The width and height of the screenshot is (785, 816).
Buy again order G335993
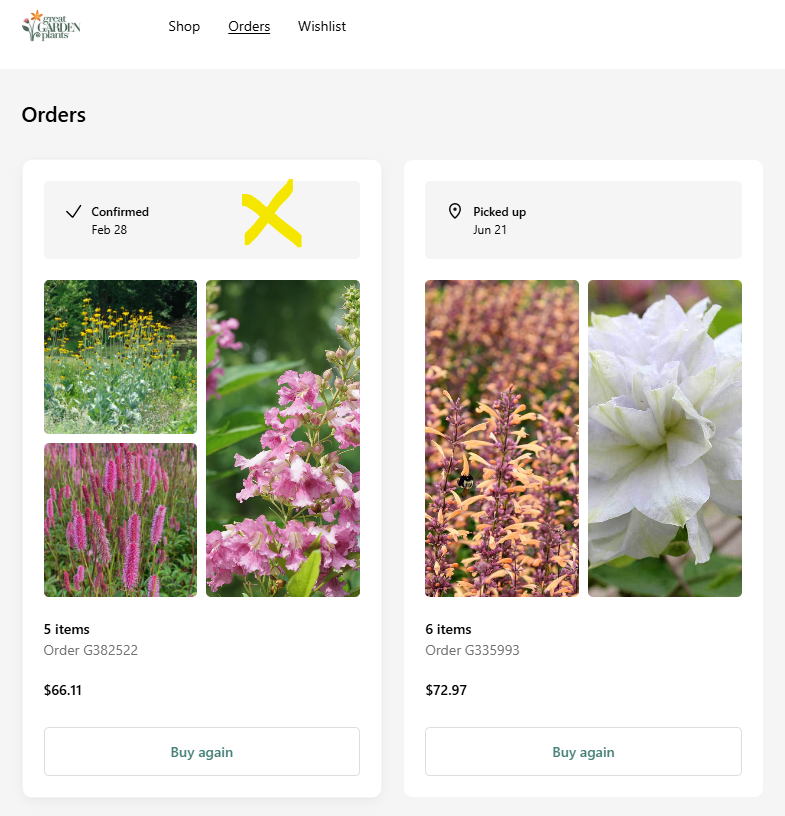coord(584,751)
